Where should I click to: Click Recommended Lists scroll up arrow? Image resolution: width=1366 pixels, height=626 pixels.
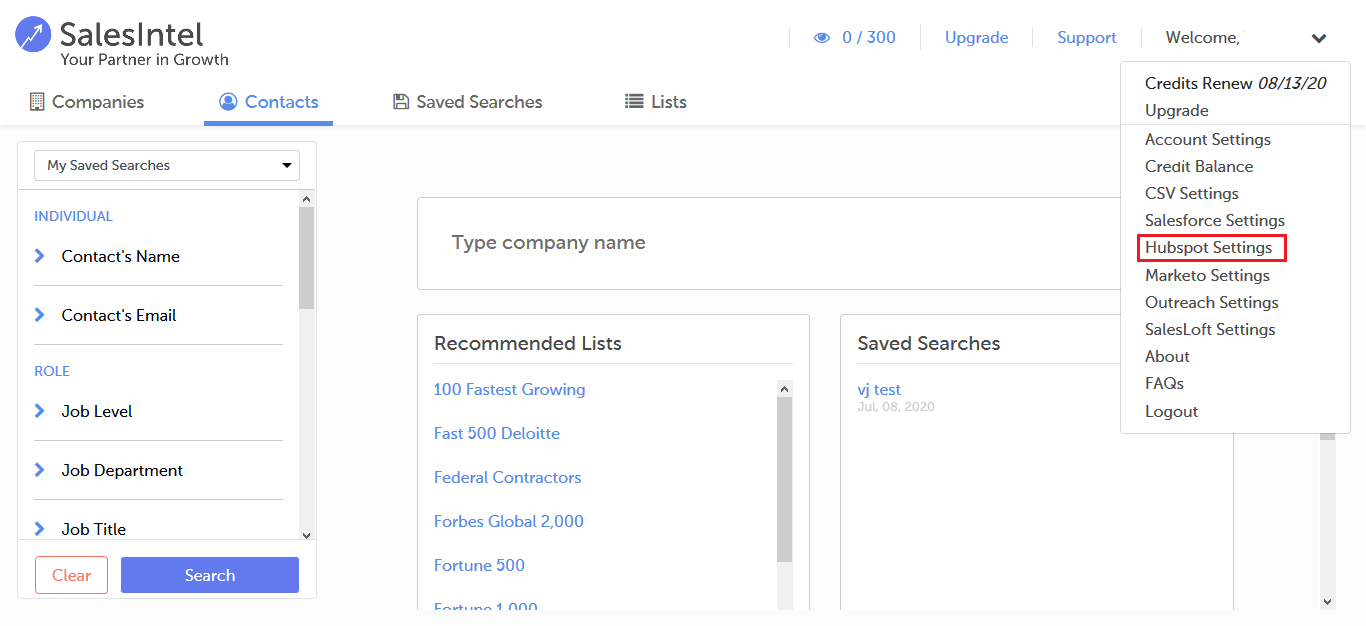tap(784, 389)
